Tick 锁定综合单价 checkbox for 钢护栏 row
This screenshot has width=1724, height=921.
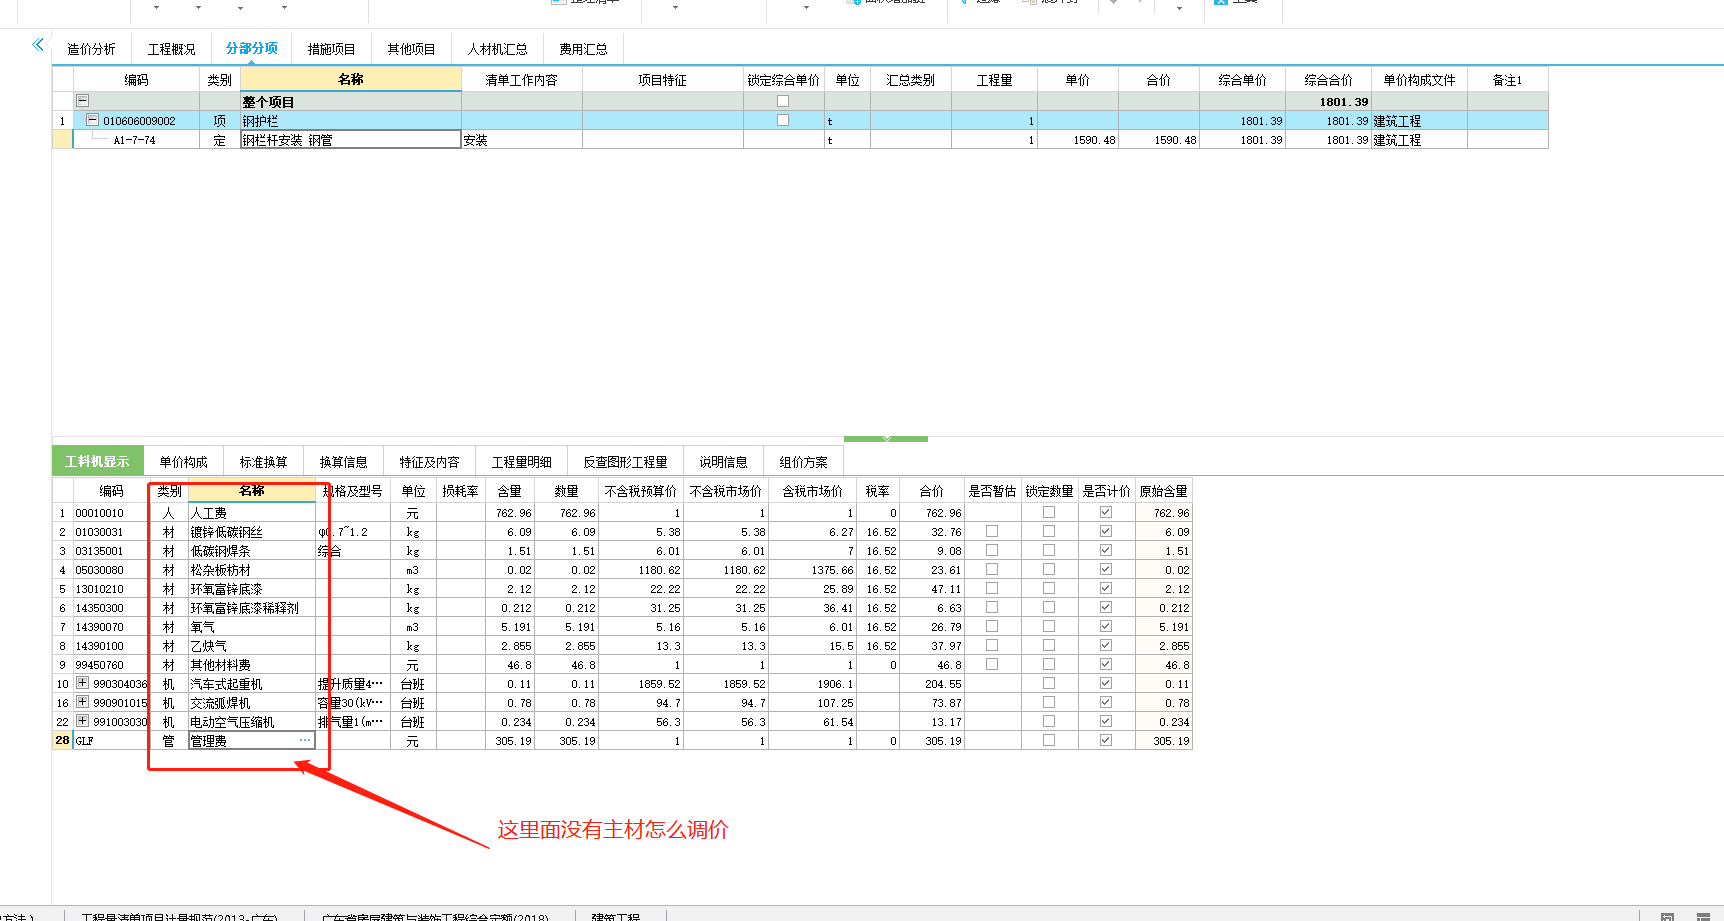(x=783, y=120)
